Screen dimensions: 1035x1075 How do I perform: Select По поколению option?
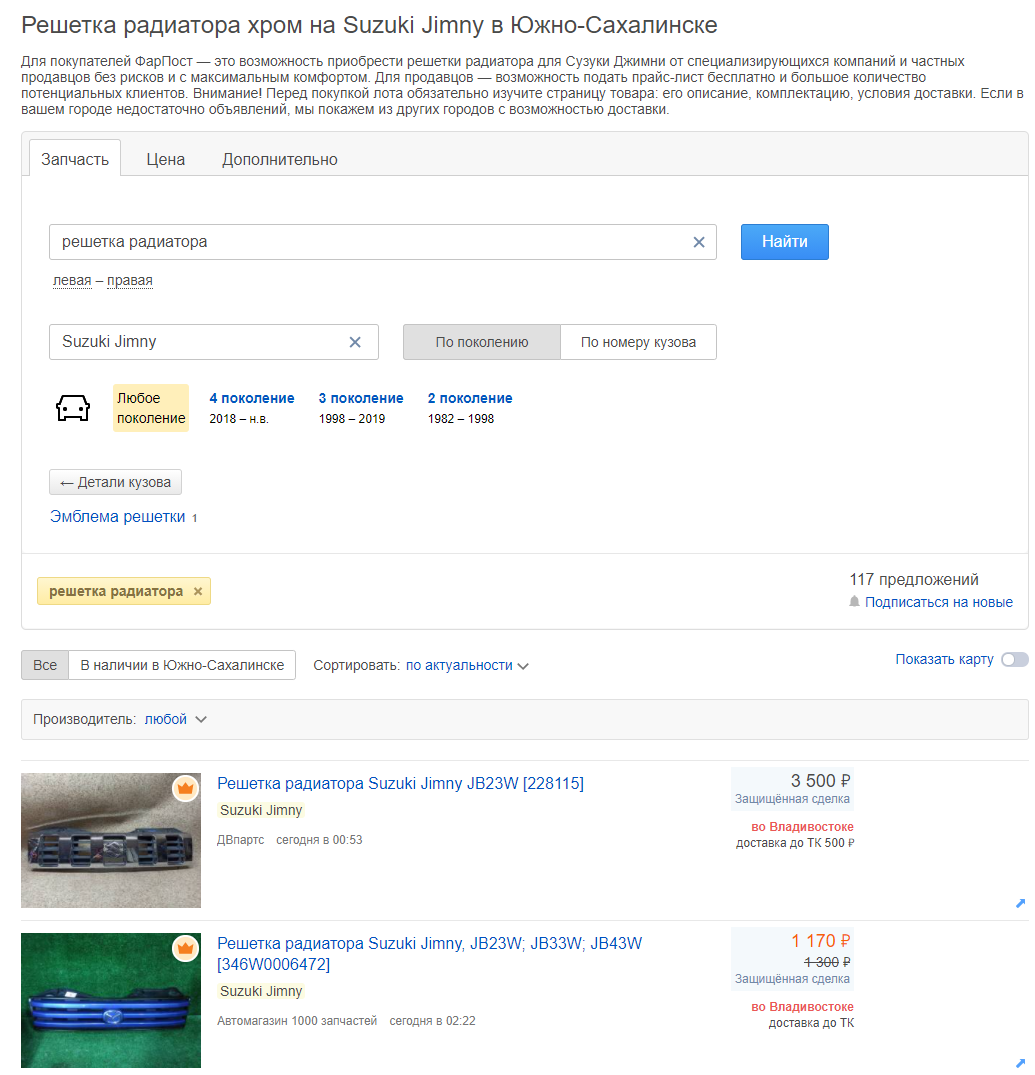pos(482,342)
